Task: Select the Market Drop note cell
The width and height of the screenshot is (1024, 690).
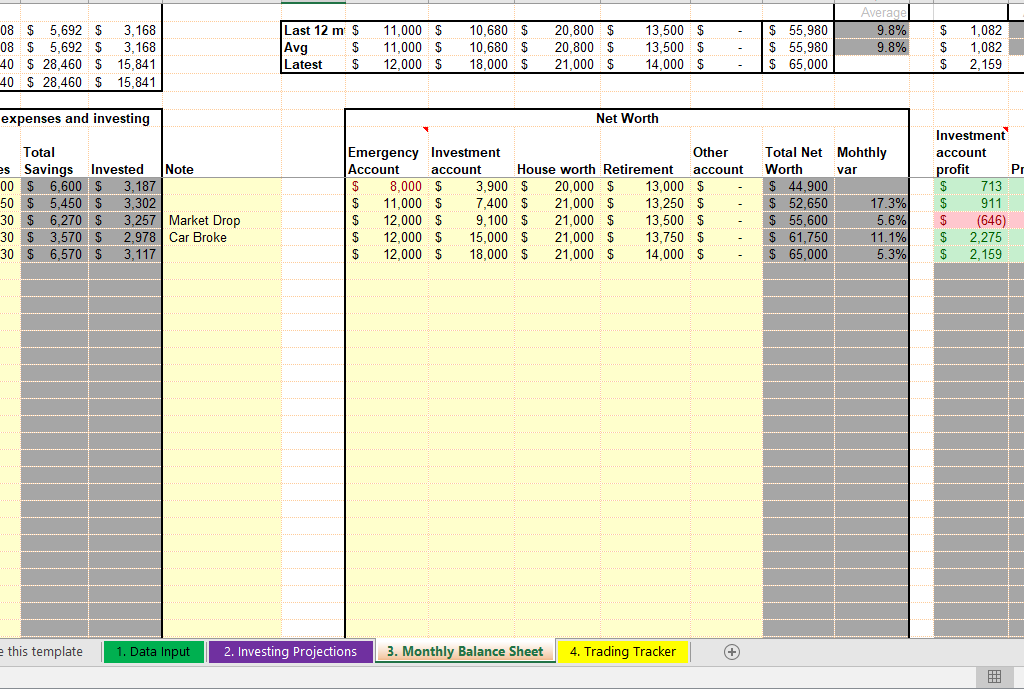Action: click(205, 220)
